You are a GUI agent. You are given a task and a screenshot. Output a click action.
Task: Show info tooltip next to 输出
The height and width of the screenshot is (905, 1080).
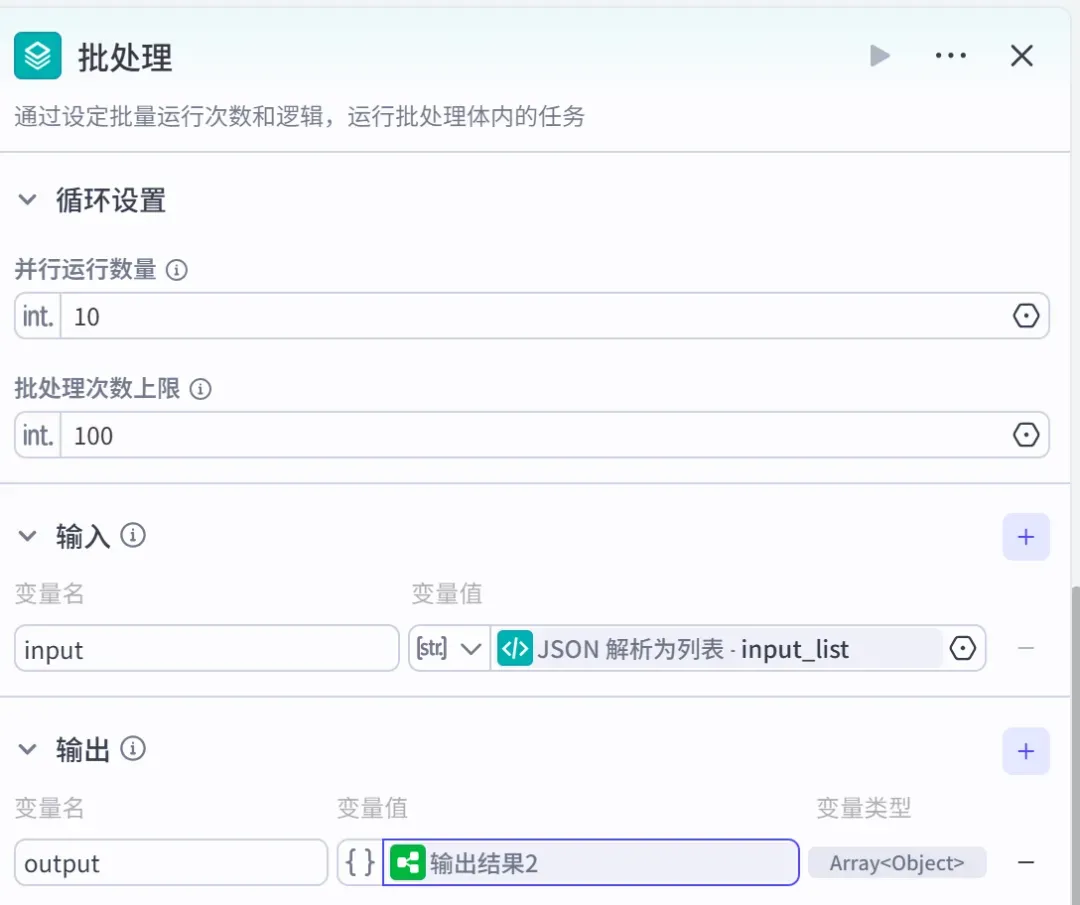(x=133, y=749)
